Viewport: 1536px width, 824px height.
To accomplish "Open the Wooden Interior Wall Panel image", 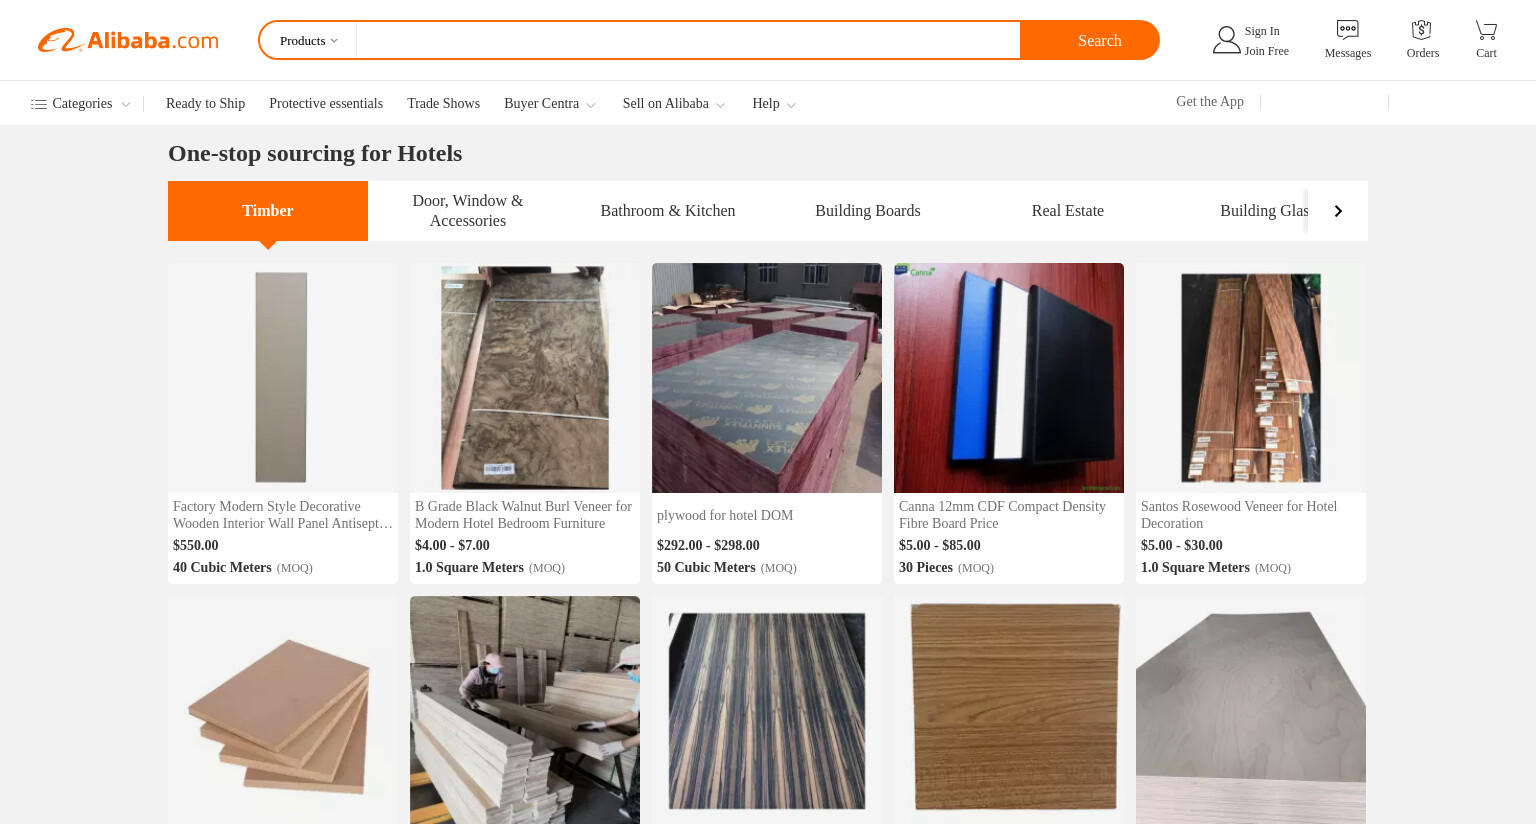I will [x=283, y=378].
